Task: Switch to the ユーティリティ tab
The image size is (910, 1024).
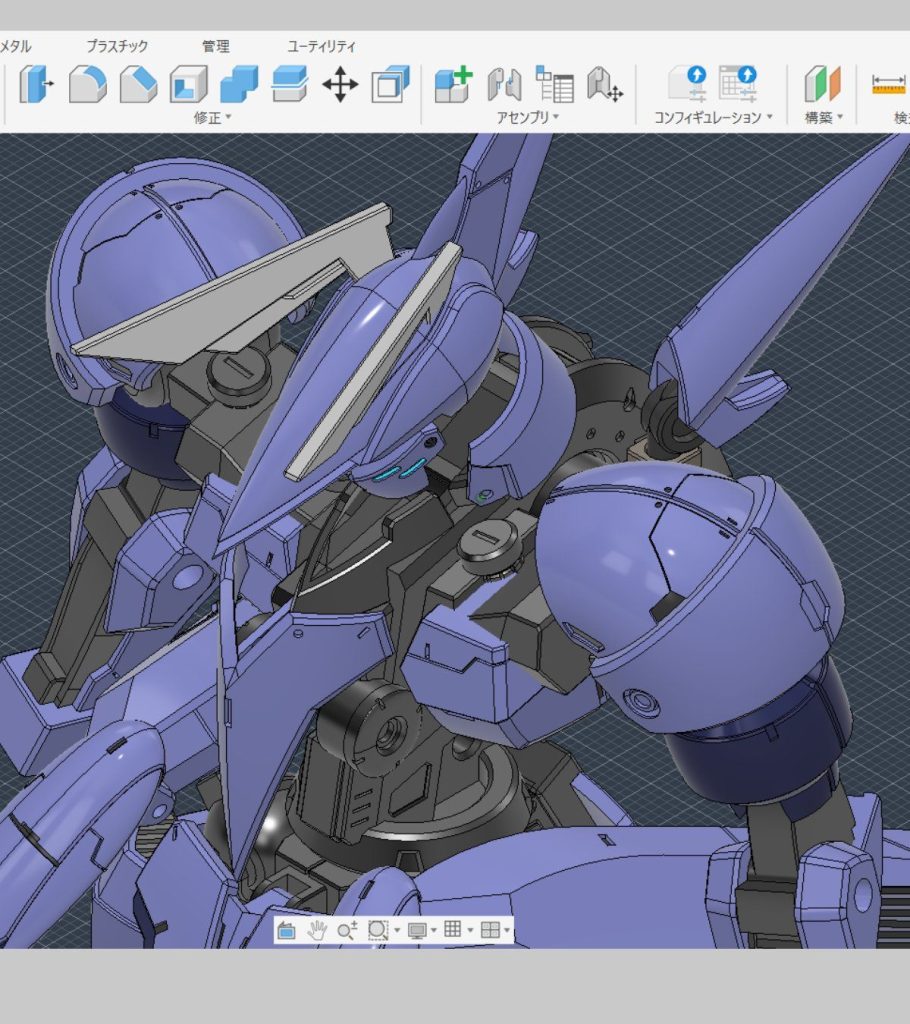Action: [321, 46]
